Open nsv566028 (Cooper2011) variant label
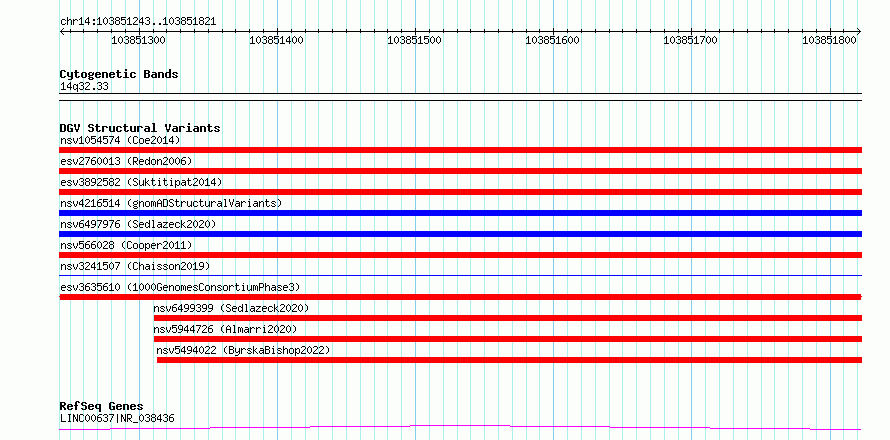 coord(126,245)
